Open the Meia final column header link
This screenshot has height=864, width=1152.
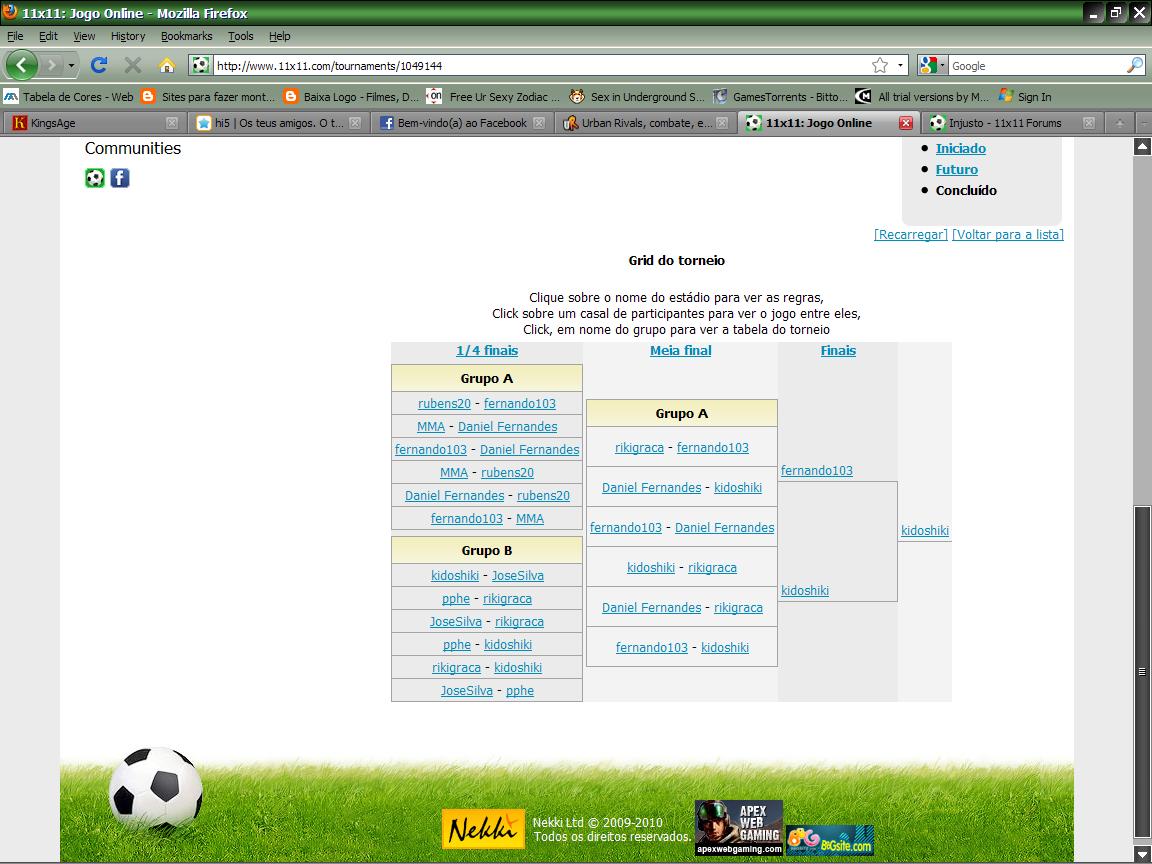(680, 350)
